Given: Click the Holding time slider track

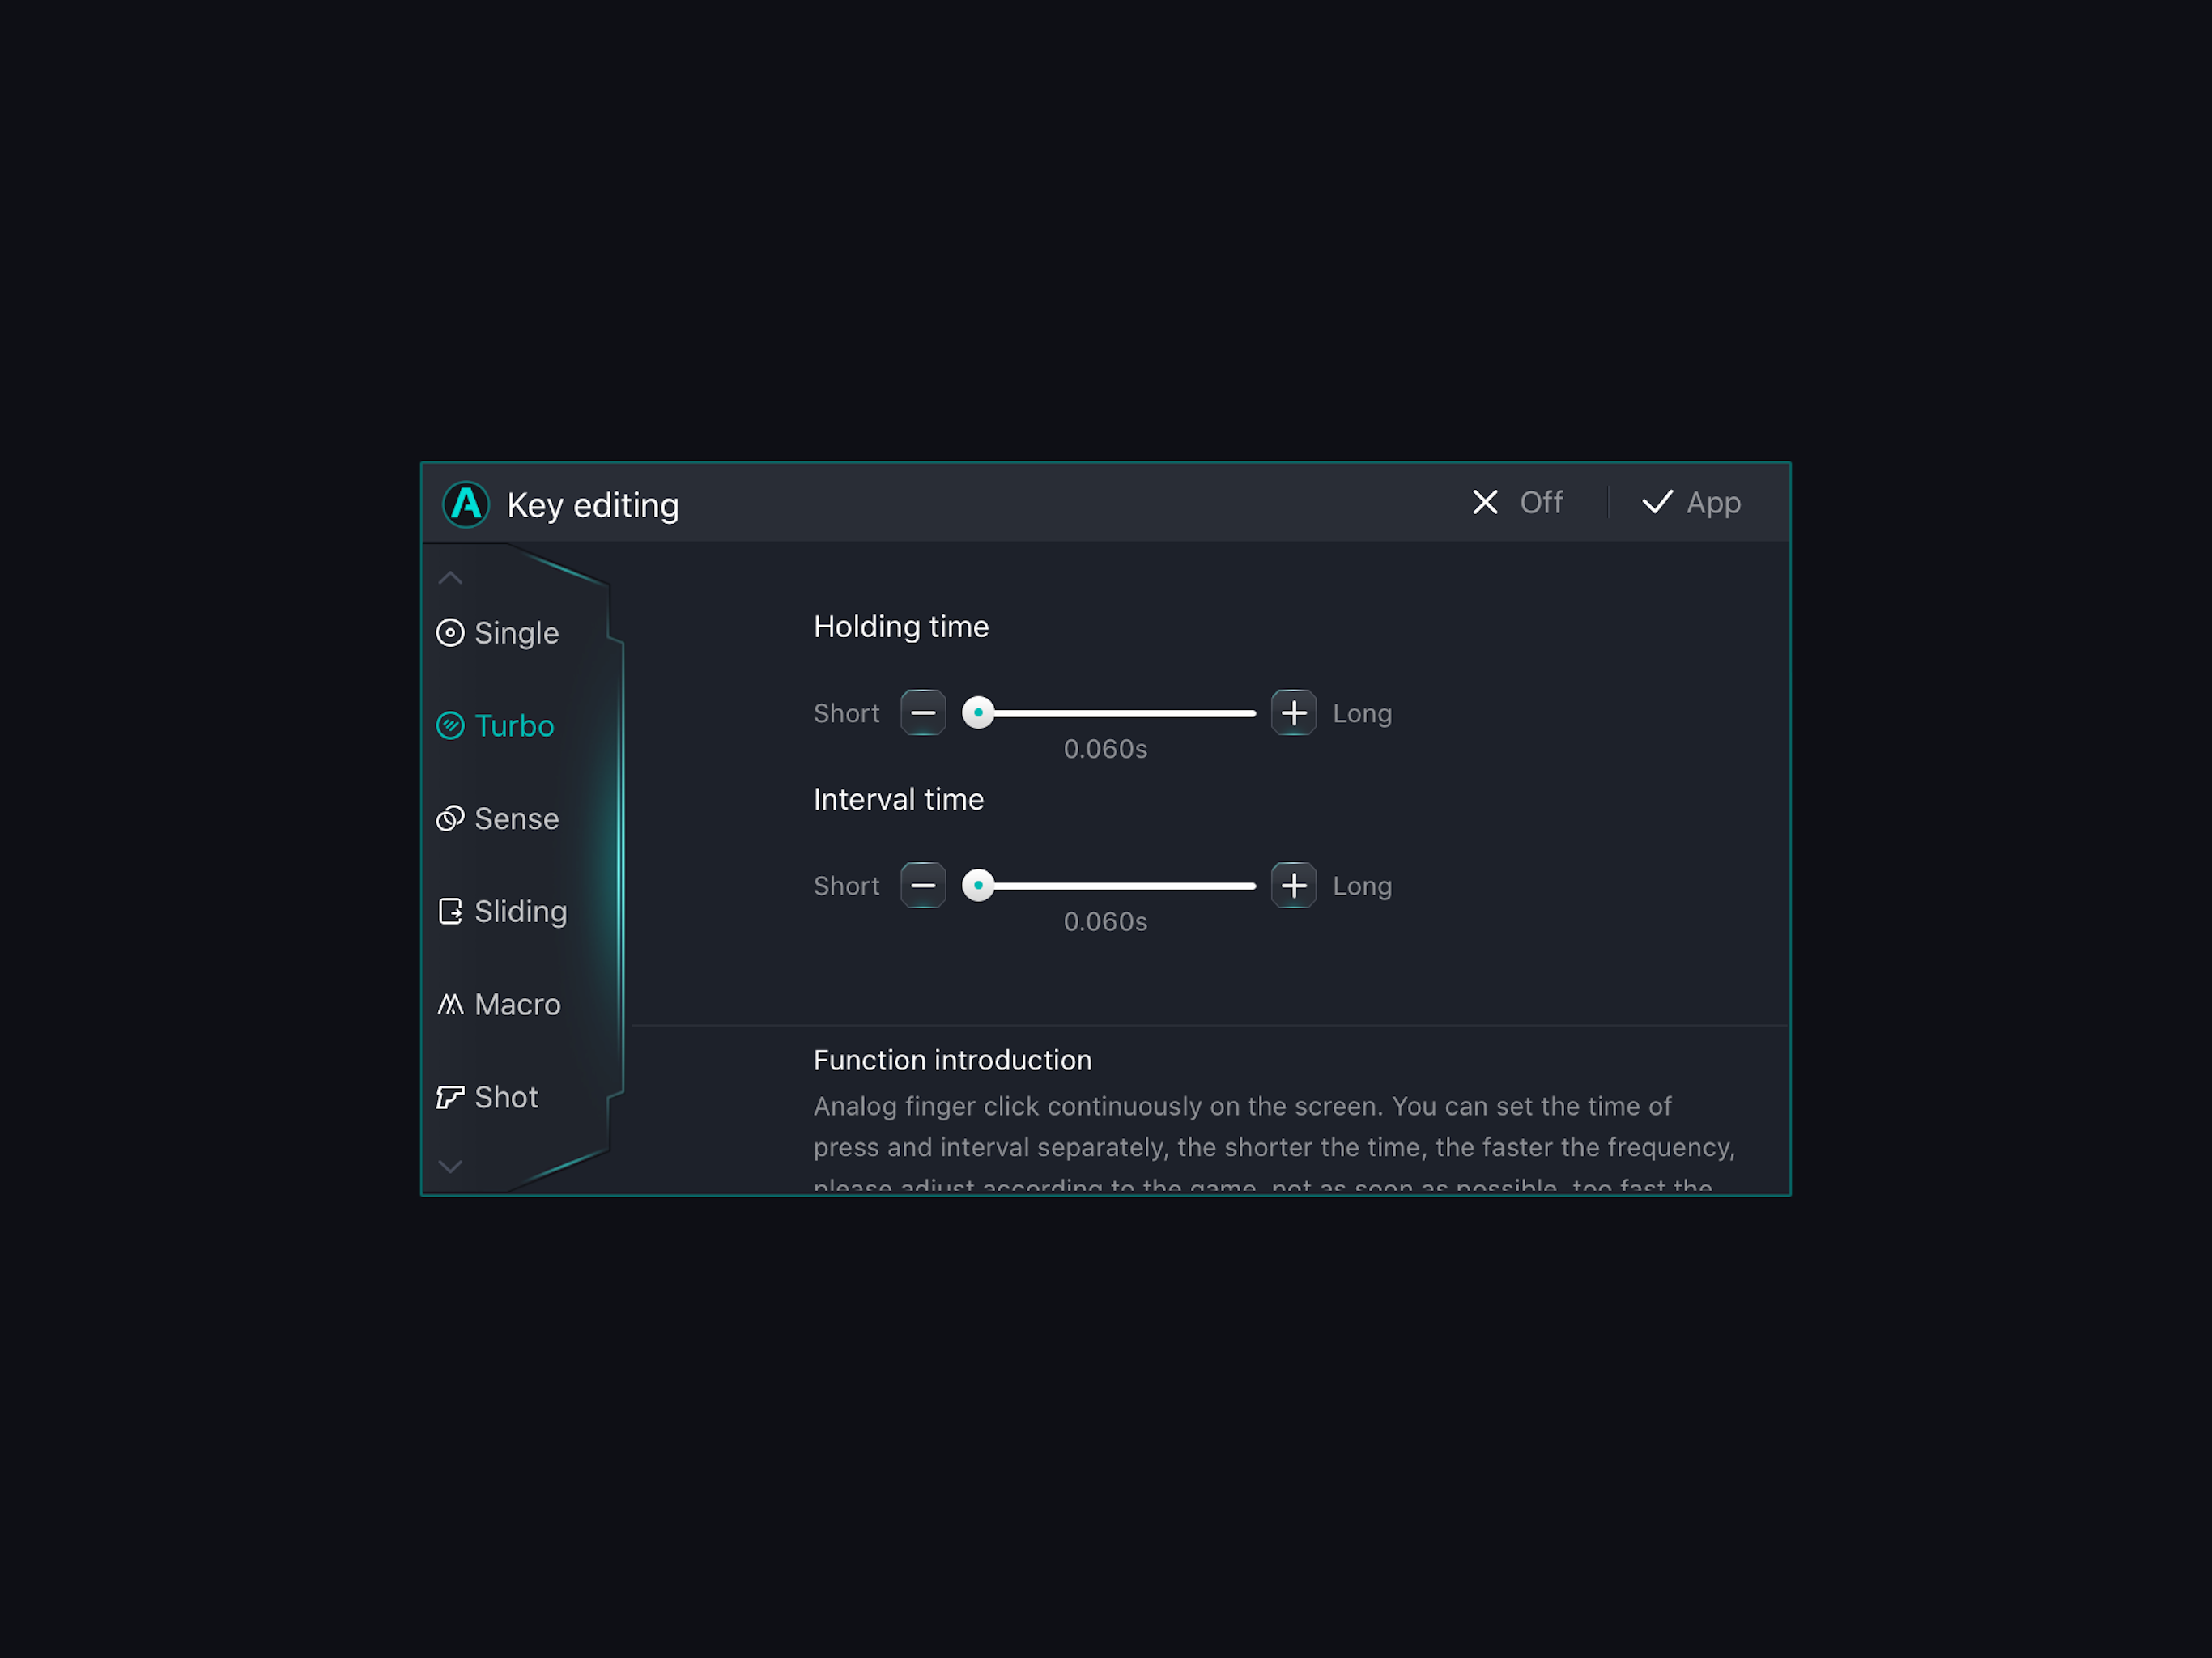Looking at the screenshot, I should pyautogui.click(x=1120, y=713).
